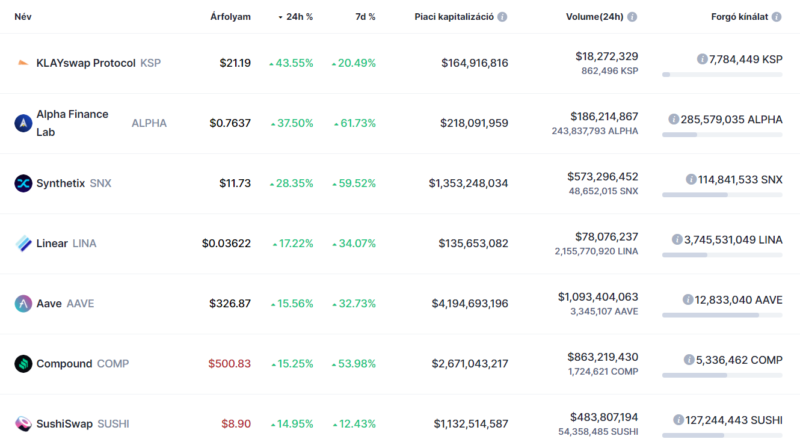Click the Compound coin logo
800x445 pixels.
coord(23,364)
